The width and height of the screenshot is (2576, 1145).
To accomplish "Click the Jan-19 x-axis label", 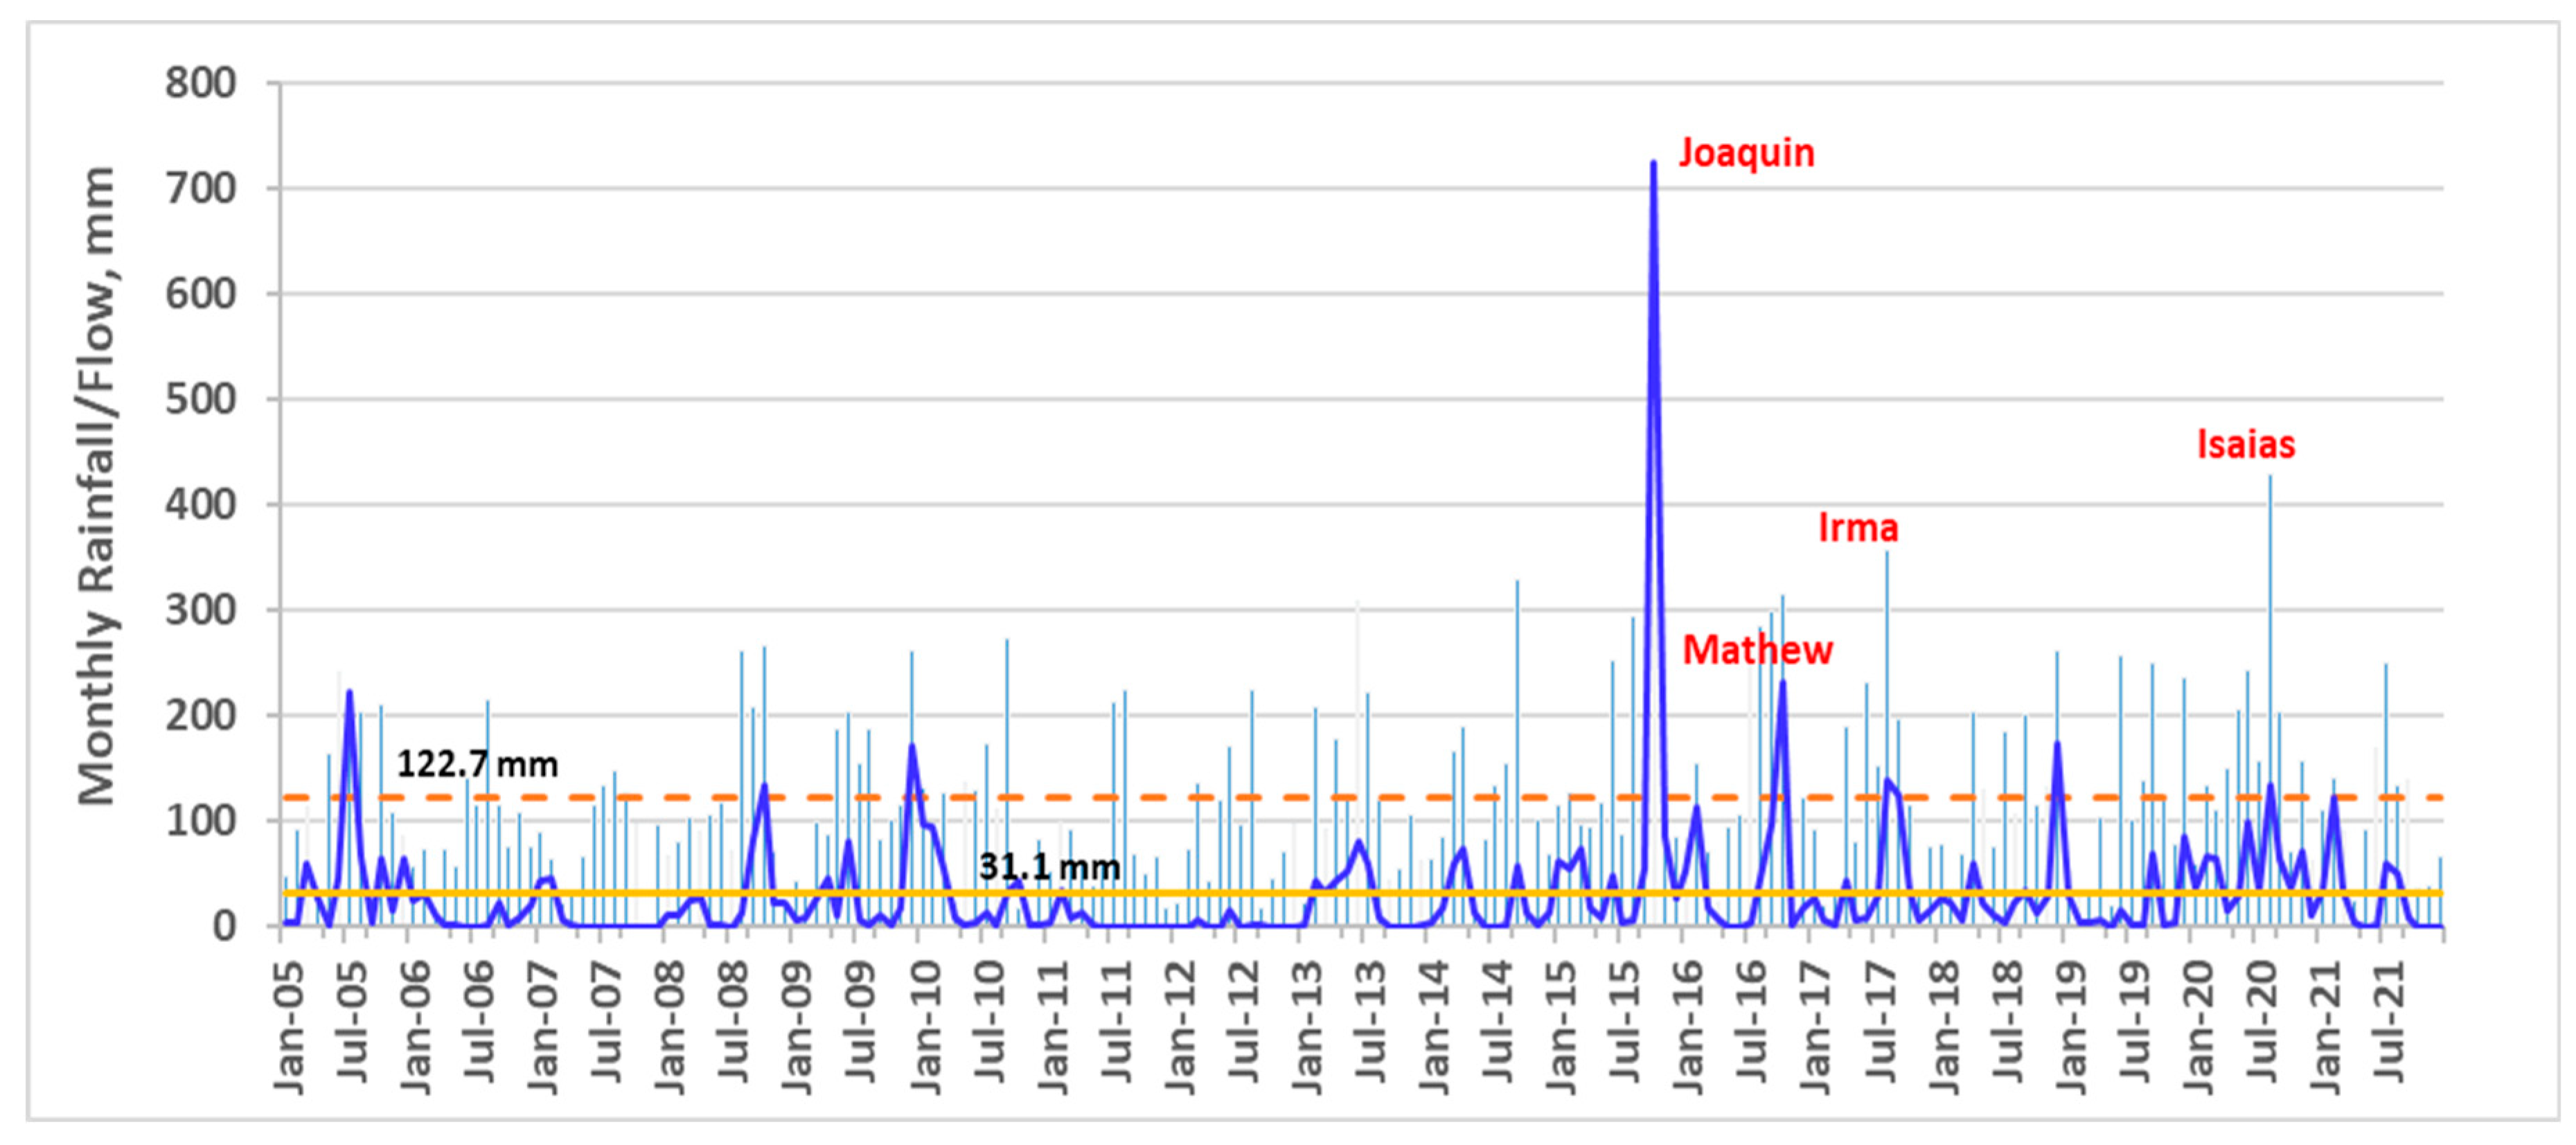I will click(2071, 1027).
